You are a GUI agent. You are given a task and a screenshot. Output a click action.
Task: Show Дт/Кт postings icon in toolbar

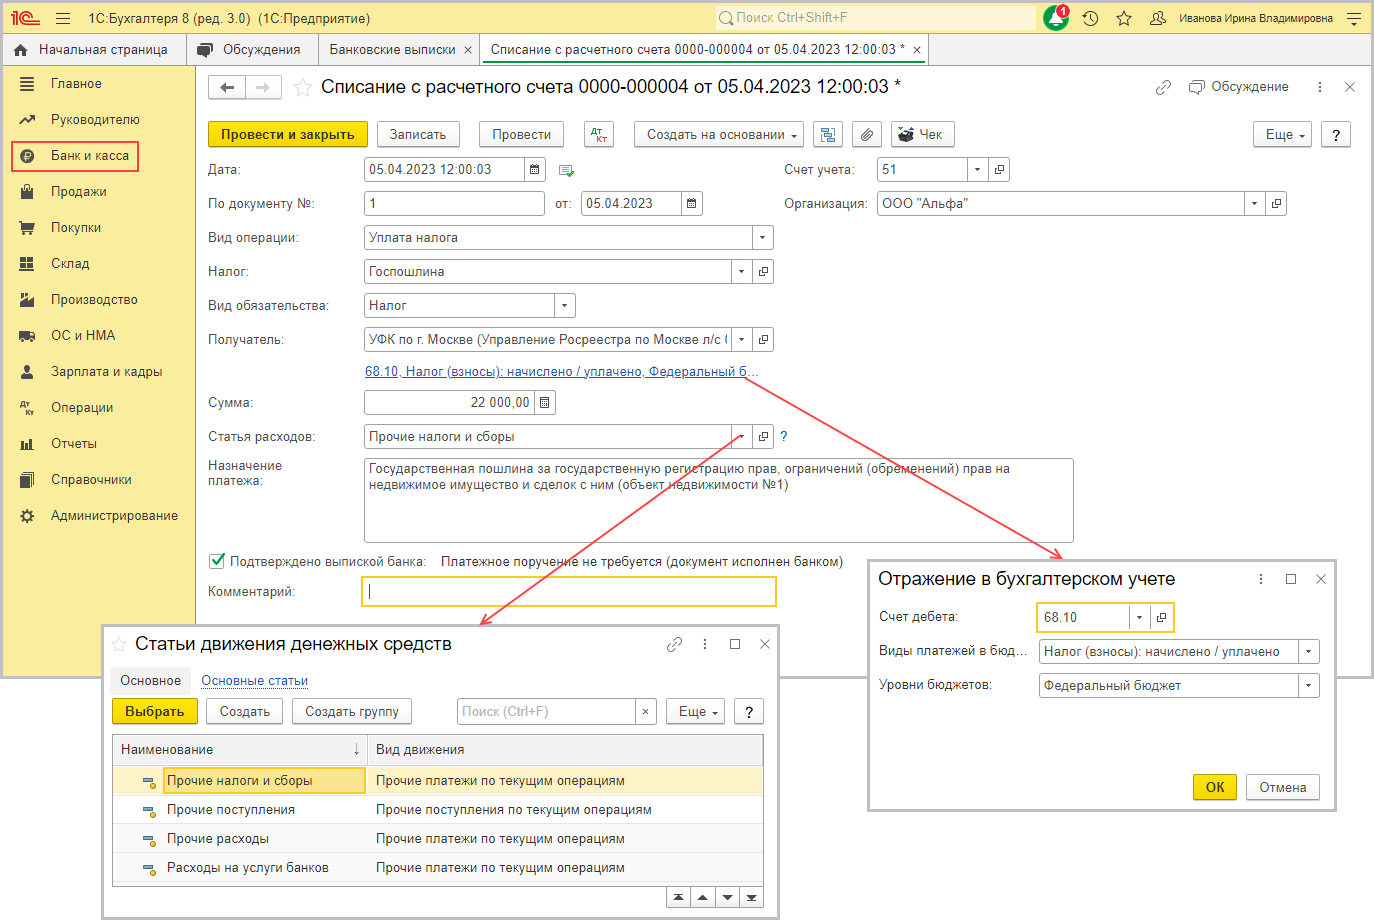pyautogui.click(x=598, y=135)
